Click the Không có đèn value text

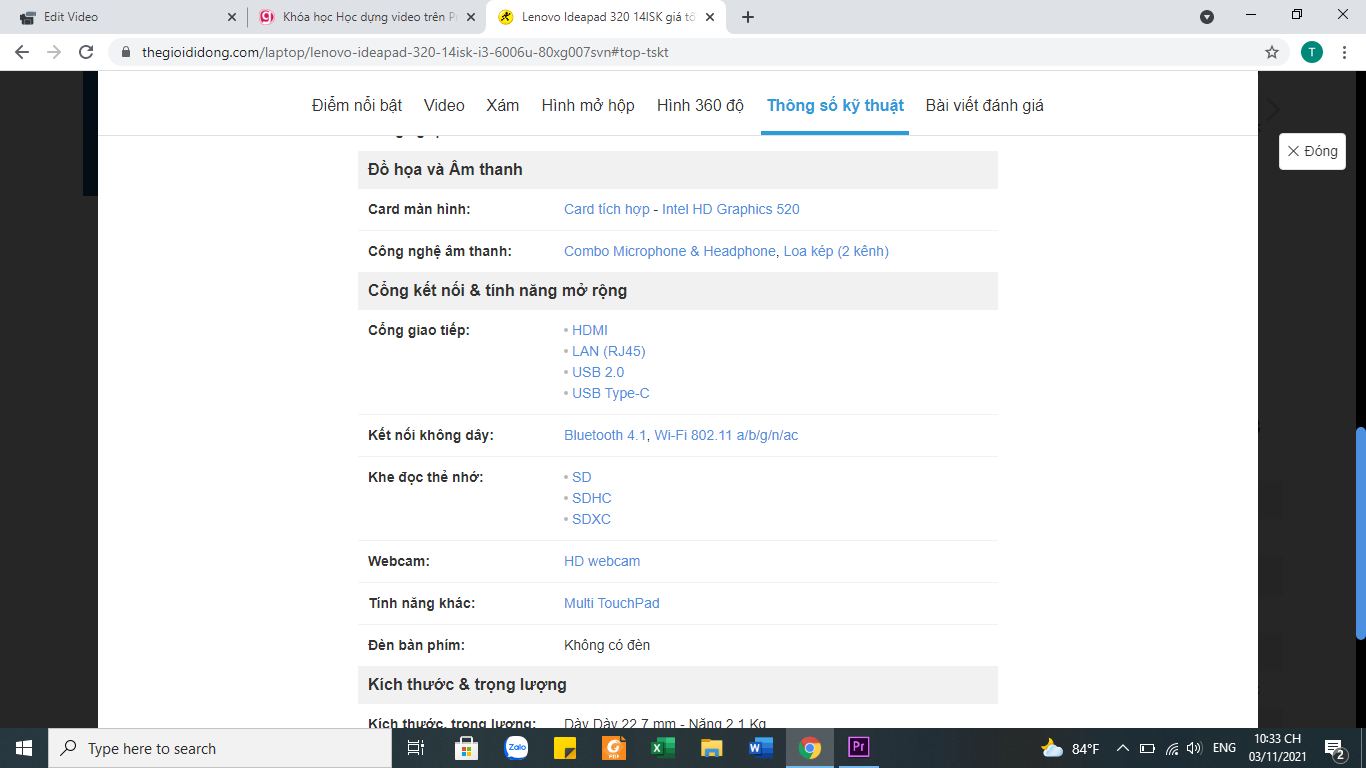[607, 645]
